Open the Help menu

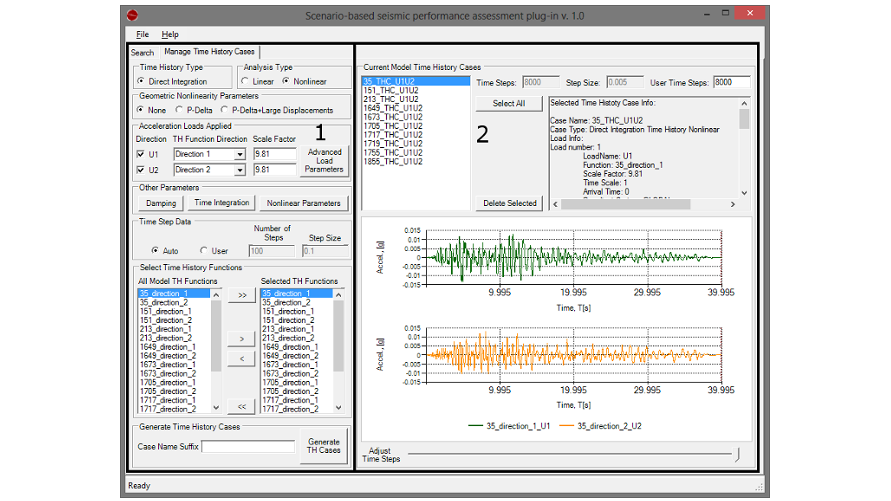(170, 34)
